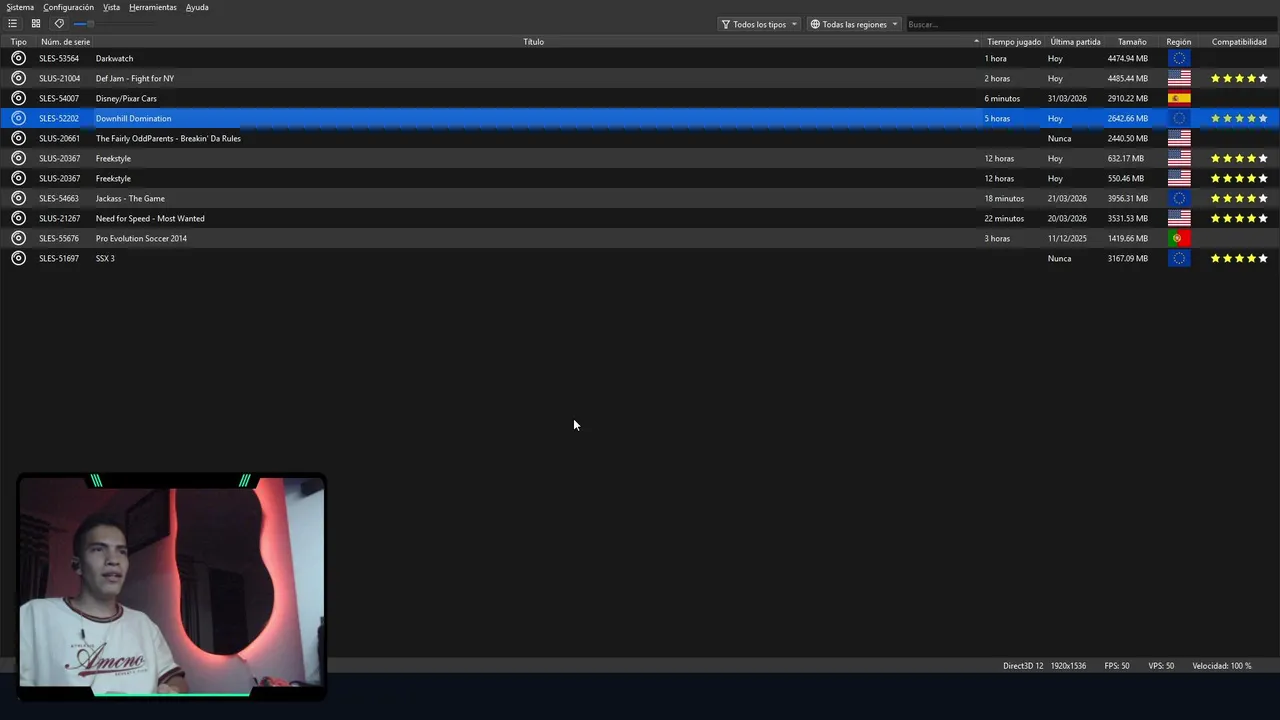Viewport: 1280px width, 720px height.
Task: Open the Sistema menu
Action: tap(20, 7)
